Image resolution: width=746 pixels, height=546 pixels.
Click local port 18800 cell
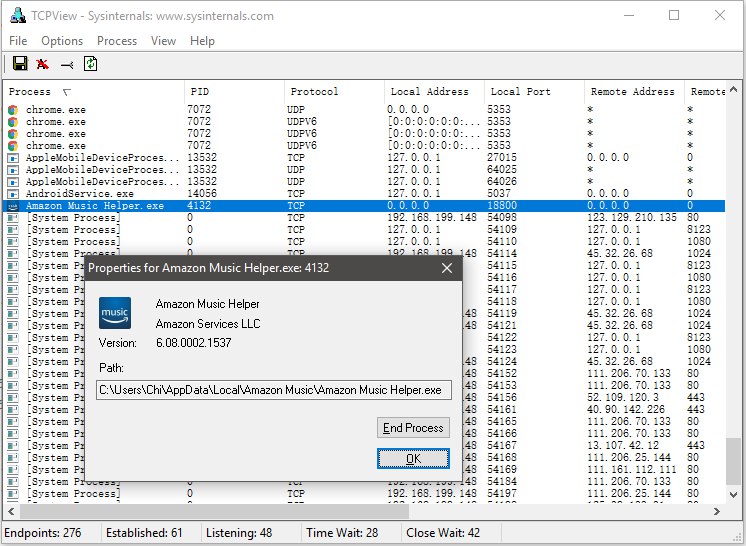tap(502, 206)
